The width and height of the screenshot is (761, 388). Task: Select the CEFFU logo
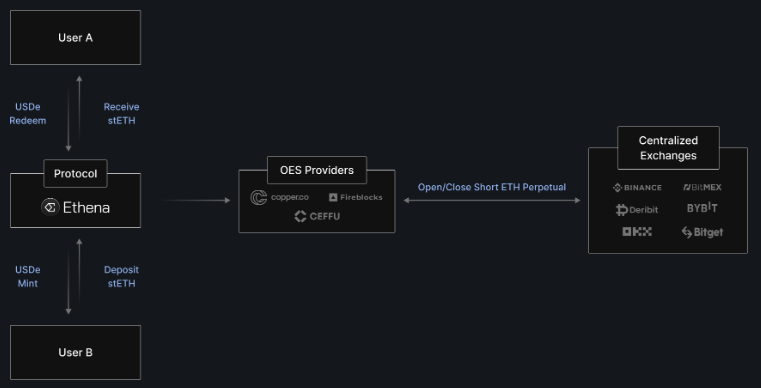pyautogui.click(x=317, y=216)
